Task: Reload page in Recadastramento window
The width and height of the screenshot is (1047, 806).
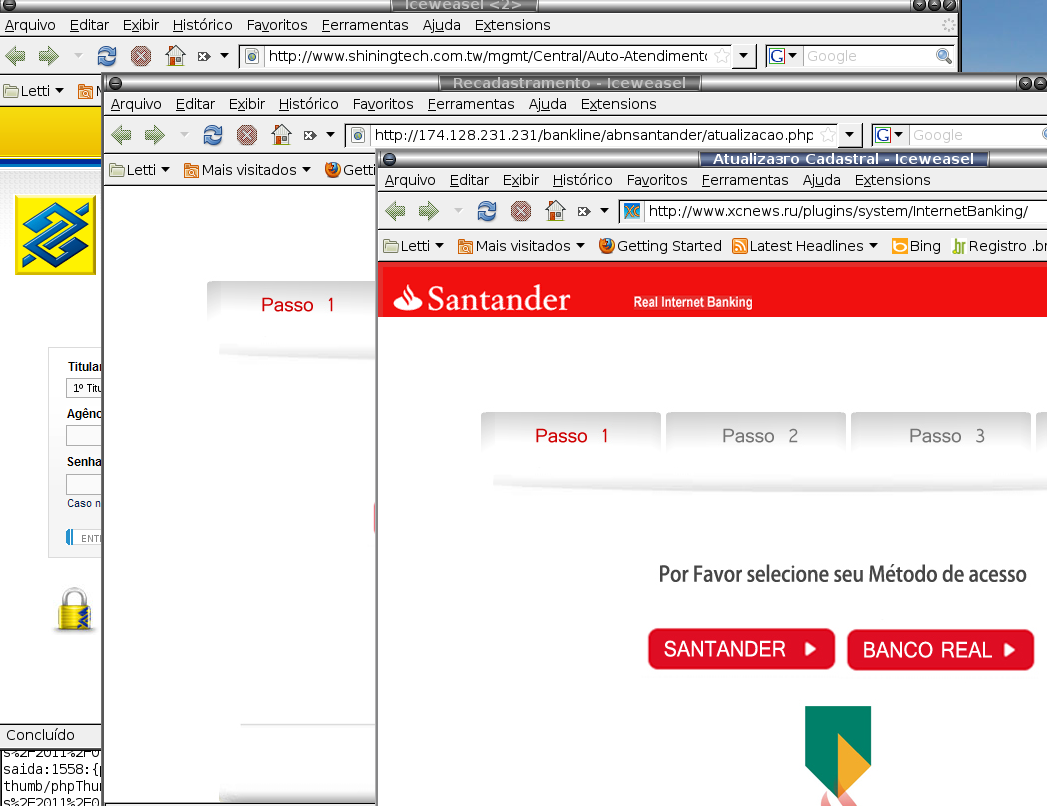Action: tap(213, 136)
